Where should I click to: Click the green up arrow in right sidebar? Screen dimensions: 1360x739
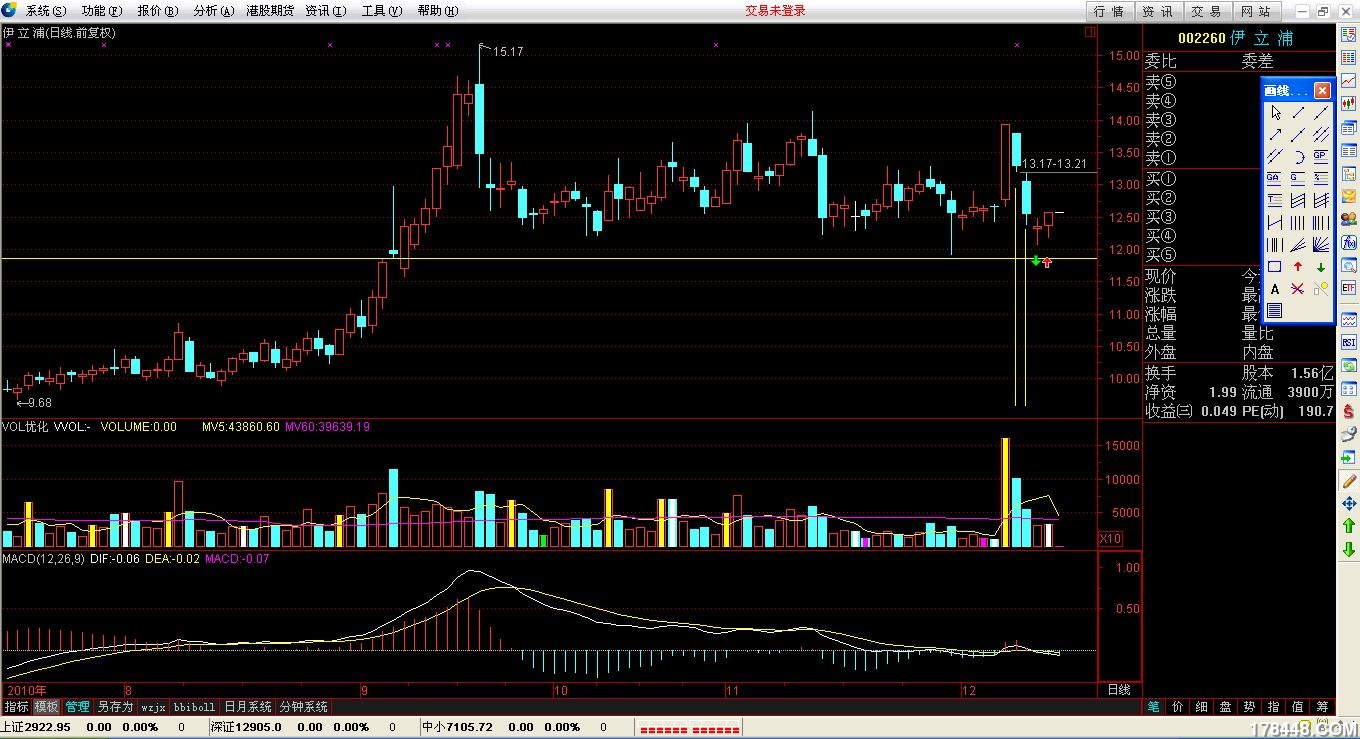1348,526
